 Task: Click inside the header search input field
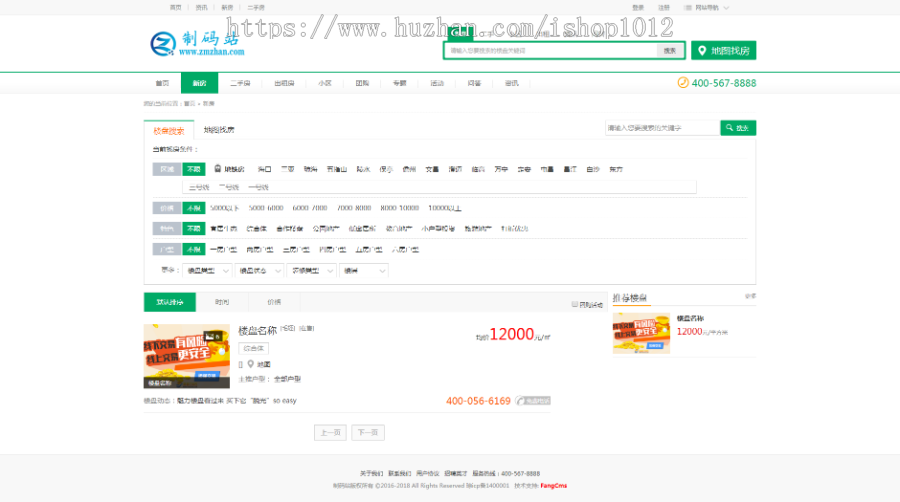551,50
